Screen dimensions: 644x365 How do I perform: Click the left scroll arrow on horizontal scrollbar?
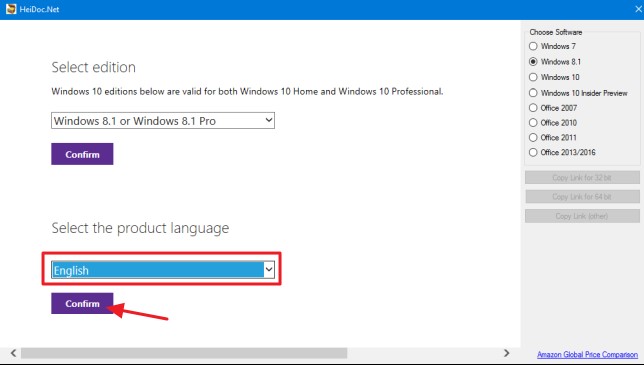pyautogui.click(x=14, y=353)
